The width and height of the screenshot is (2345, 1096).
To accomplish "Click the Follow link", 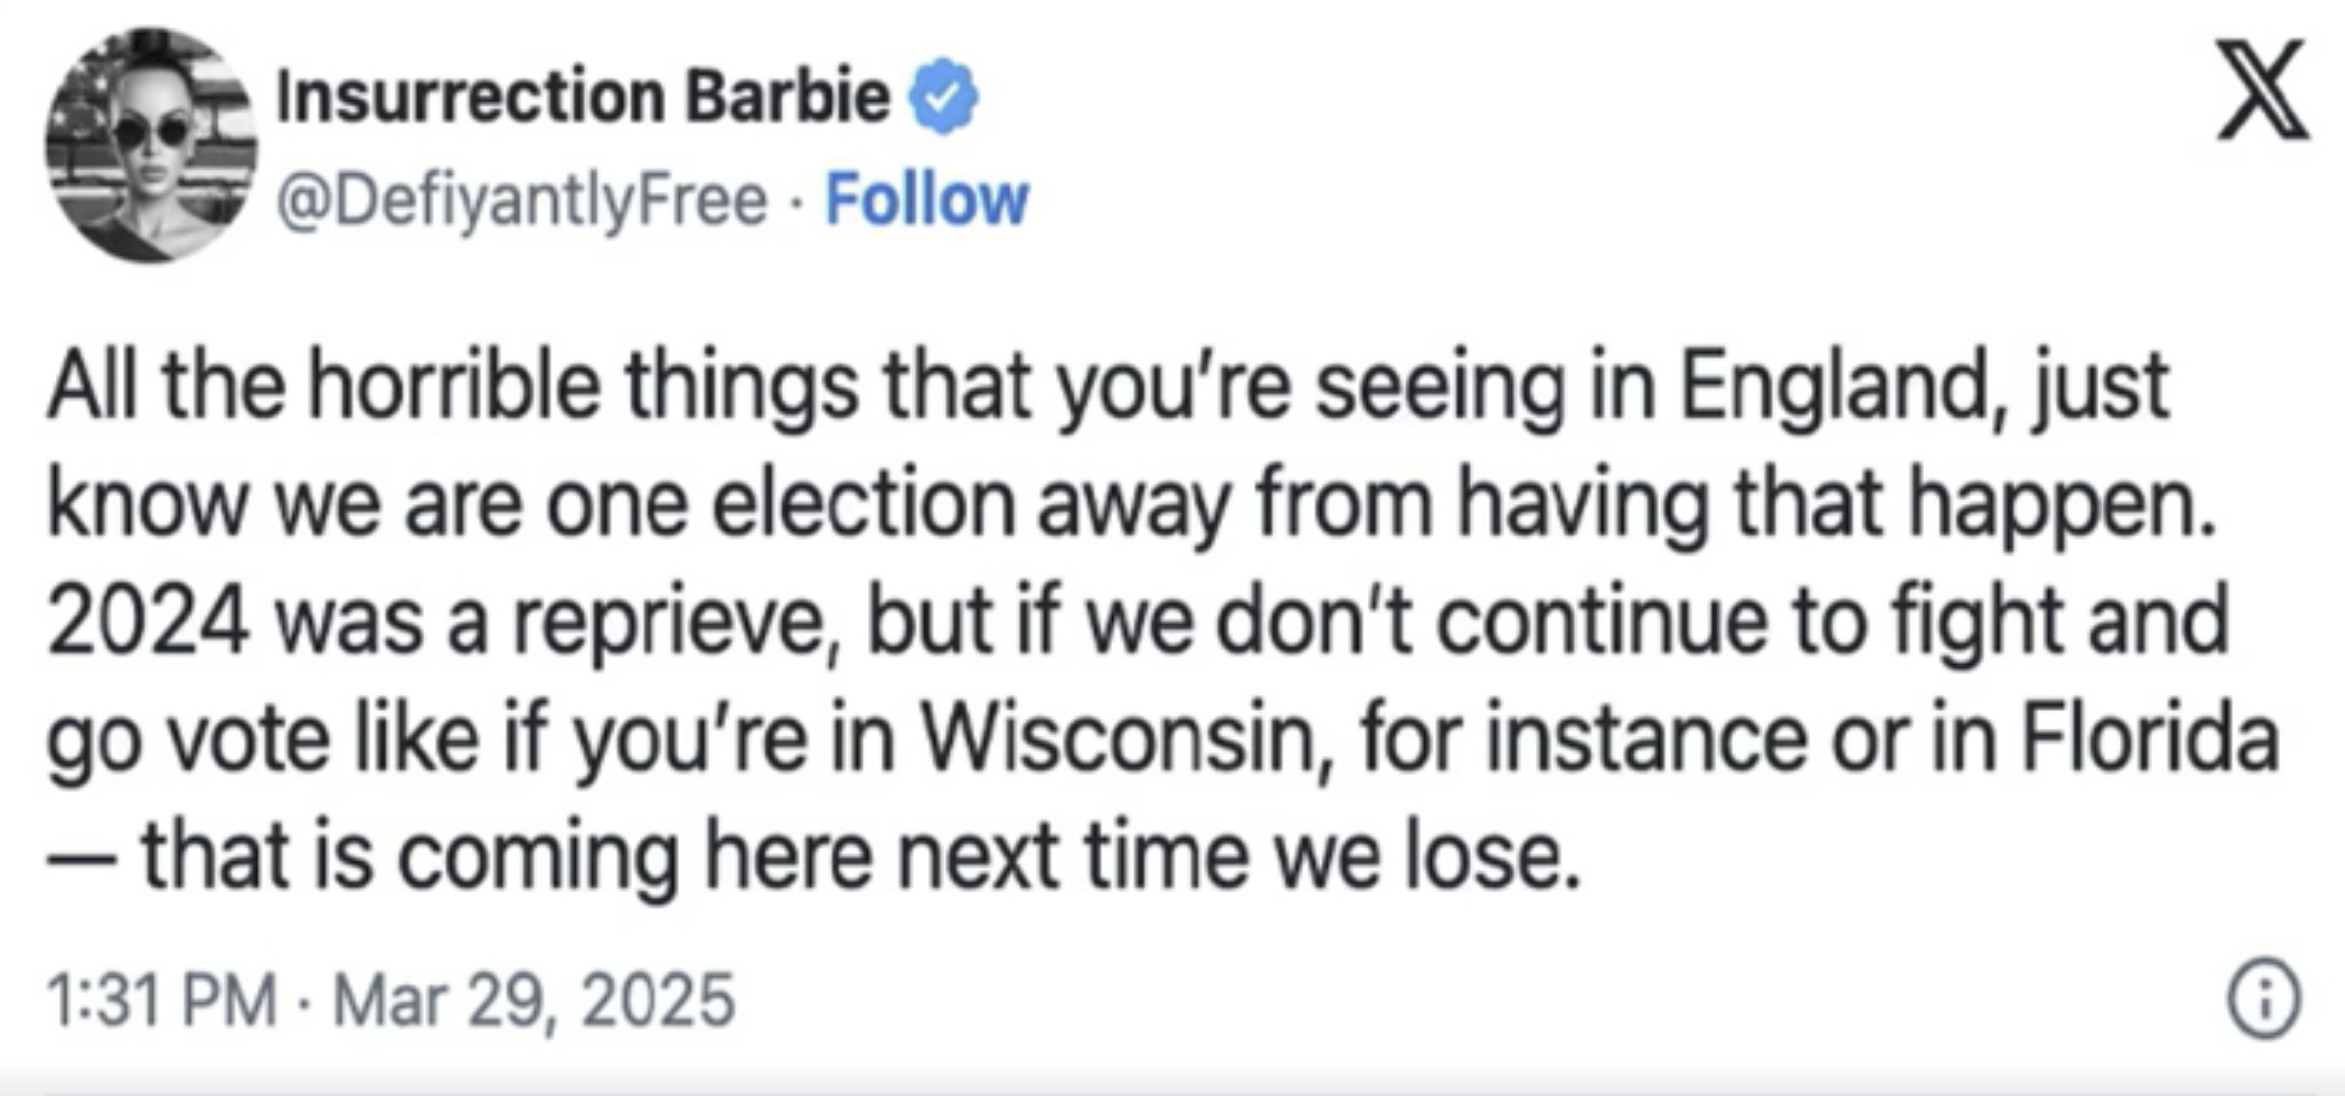I will click(926, 200).
